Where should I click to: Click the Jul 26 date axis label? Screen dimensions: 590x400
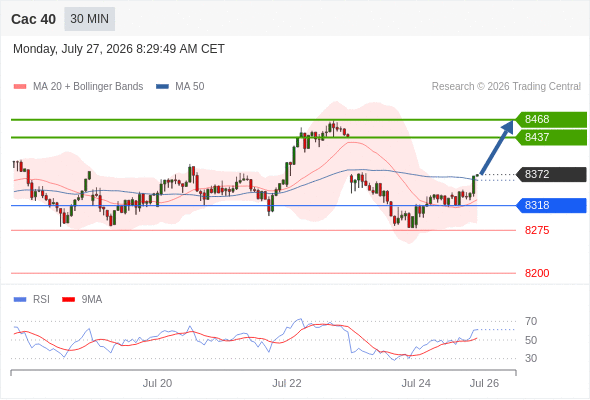click(x=484, y=383)
